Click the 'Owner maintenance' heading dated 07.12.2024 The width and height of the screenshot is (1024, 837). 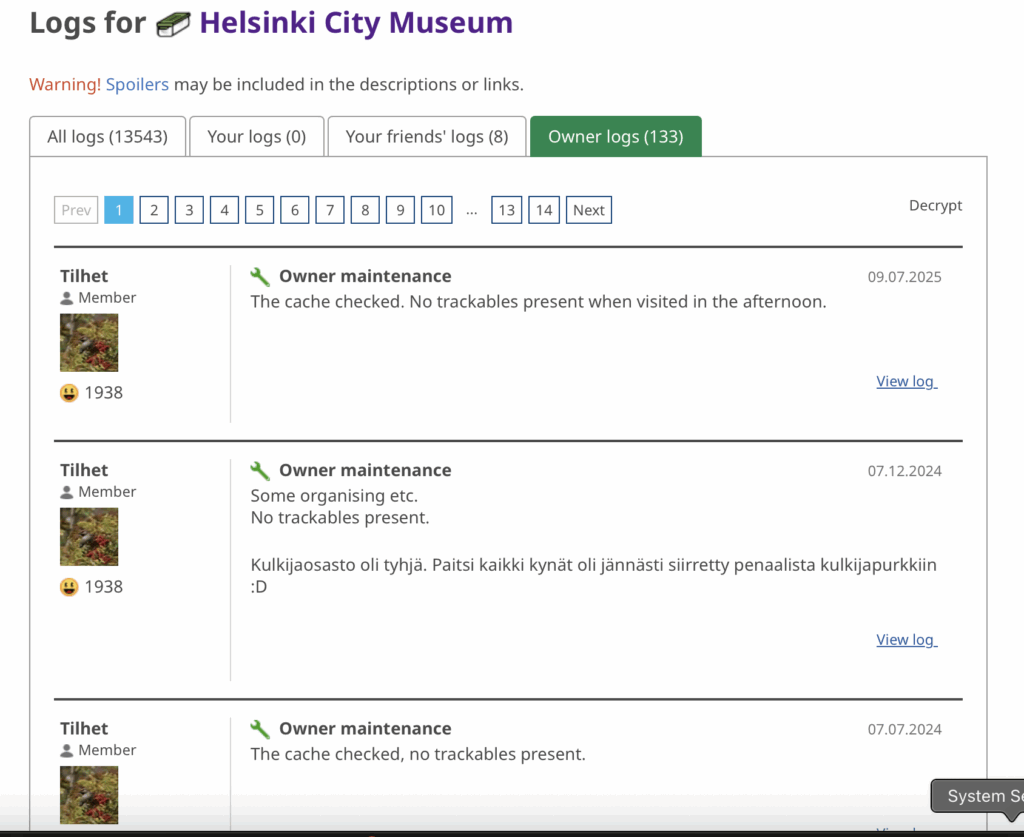tap(365, 470)
